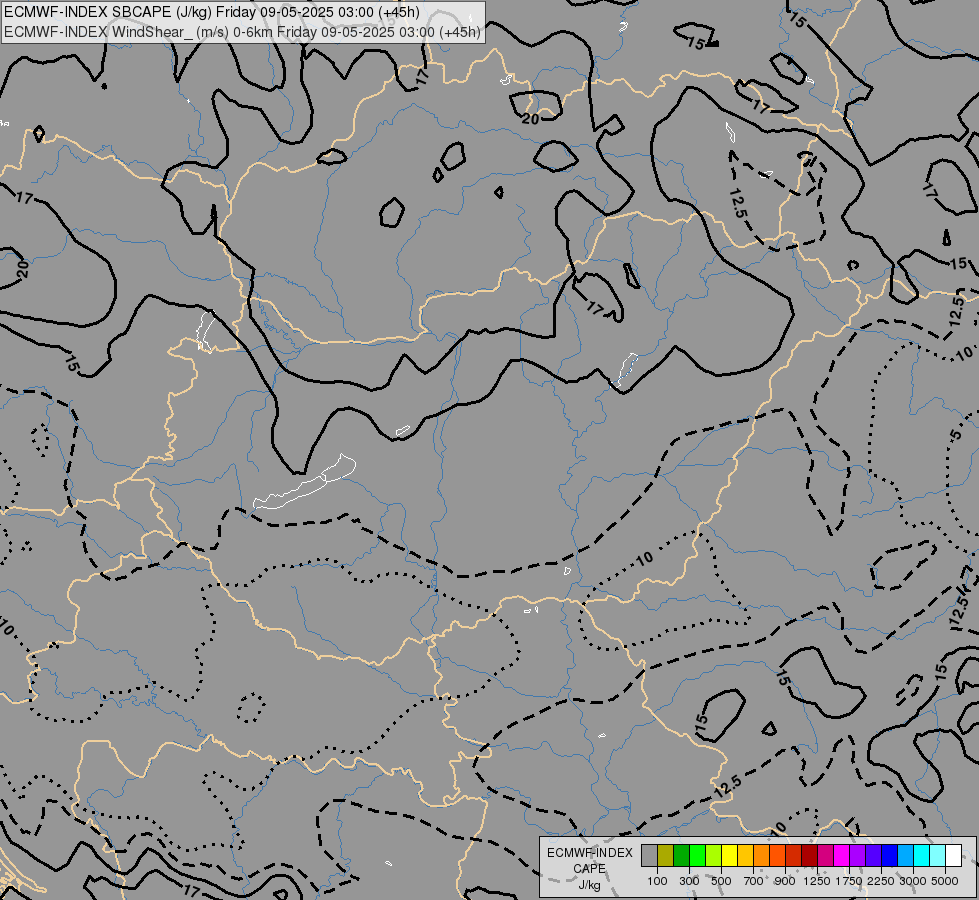Click the WindShear 0-6km title line
This screenshot has width=979, height=900.
point(242,32)
